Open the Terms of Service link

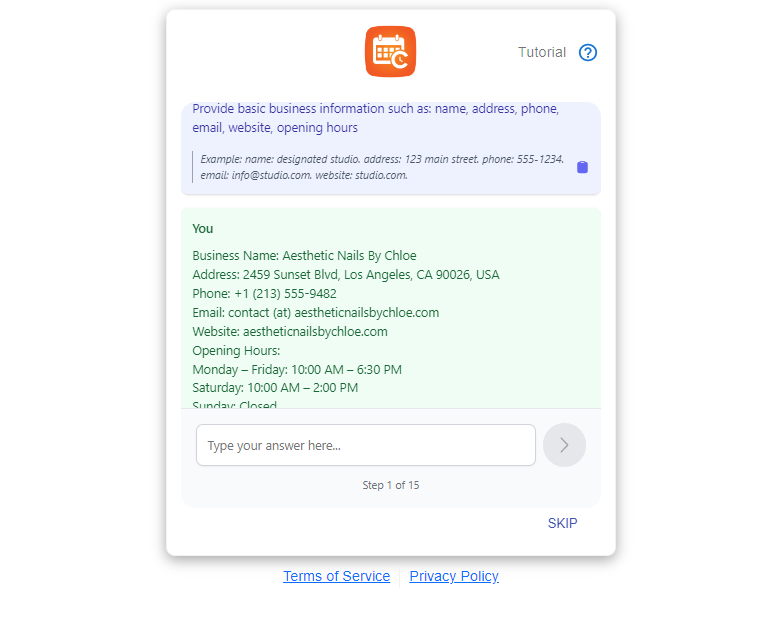[x=337, y=576]
